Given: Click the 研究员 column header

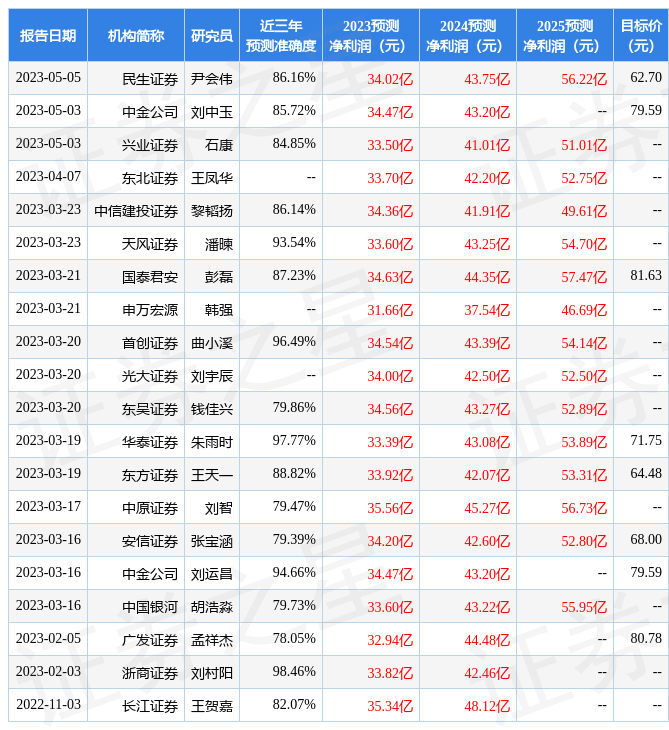Looking at the screenshot, I should coord(212,35).
